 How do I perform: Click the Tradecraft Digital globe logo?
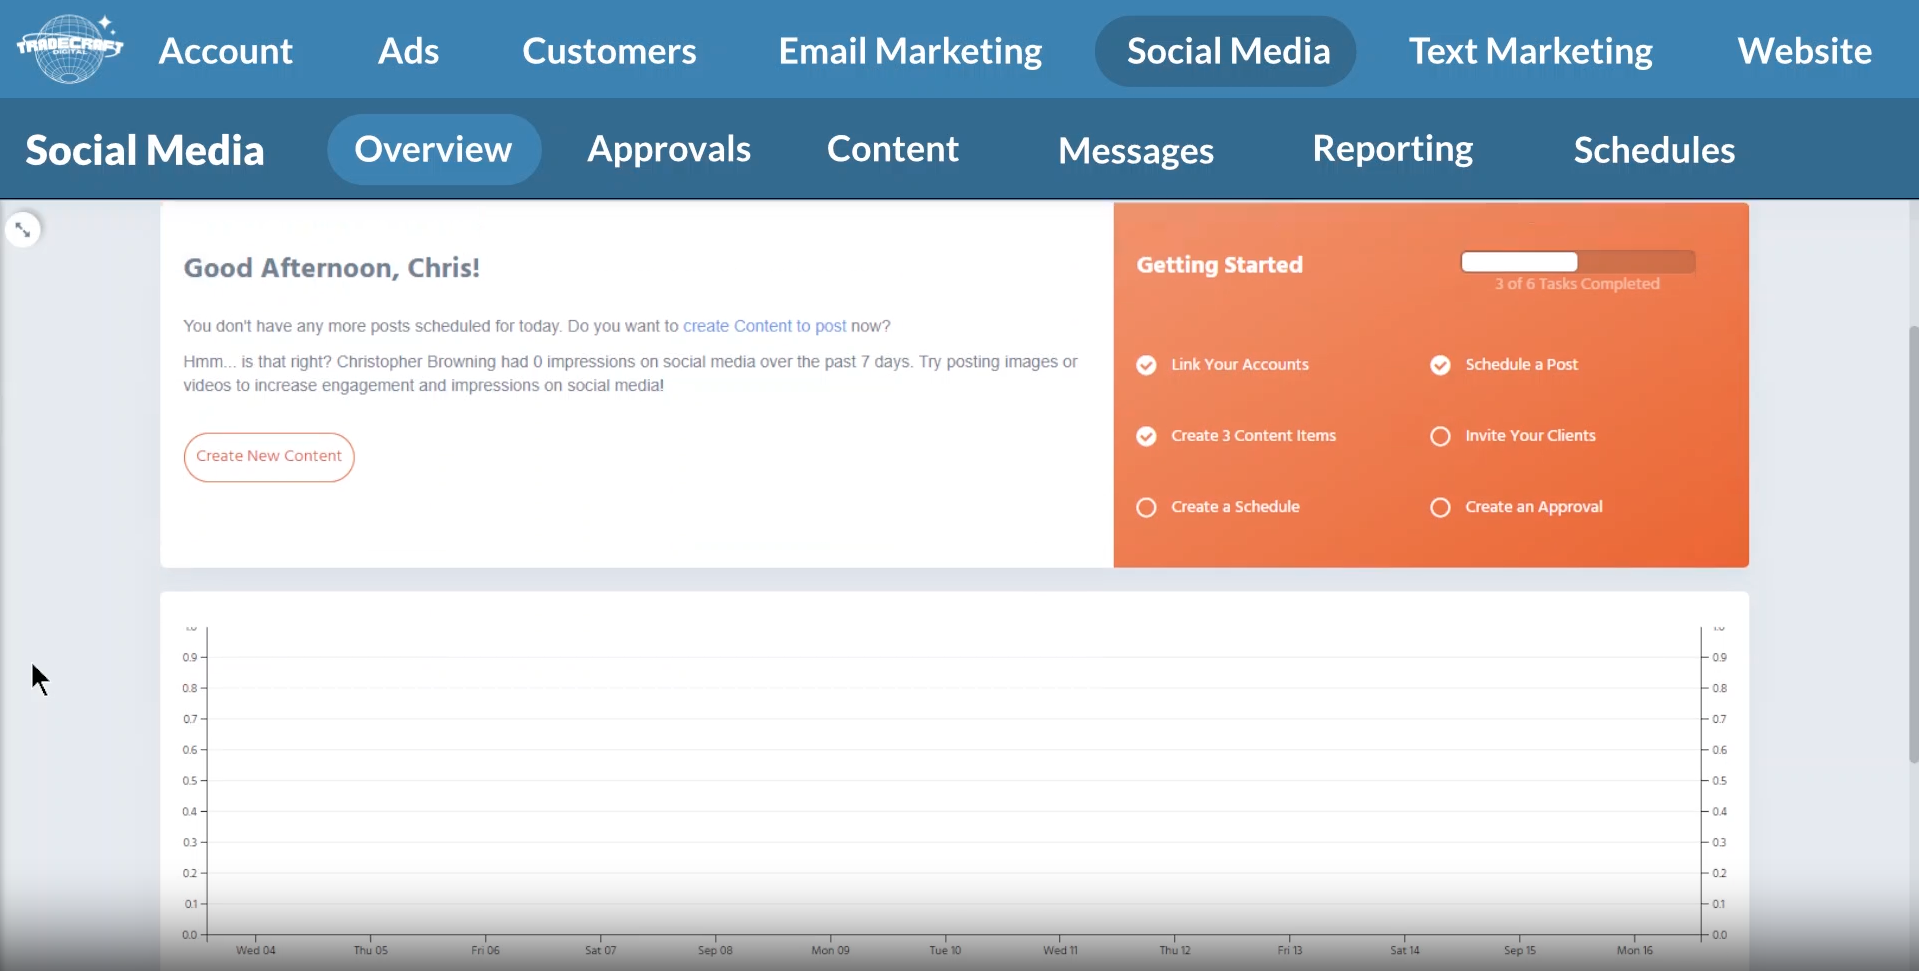click(x=69, y=48)
